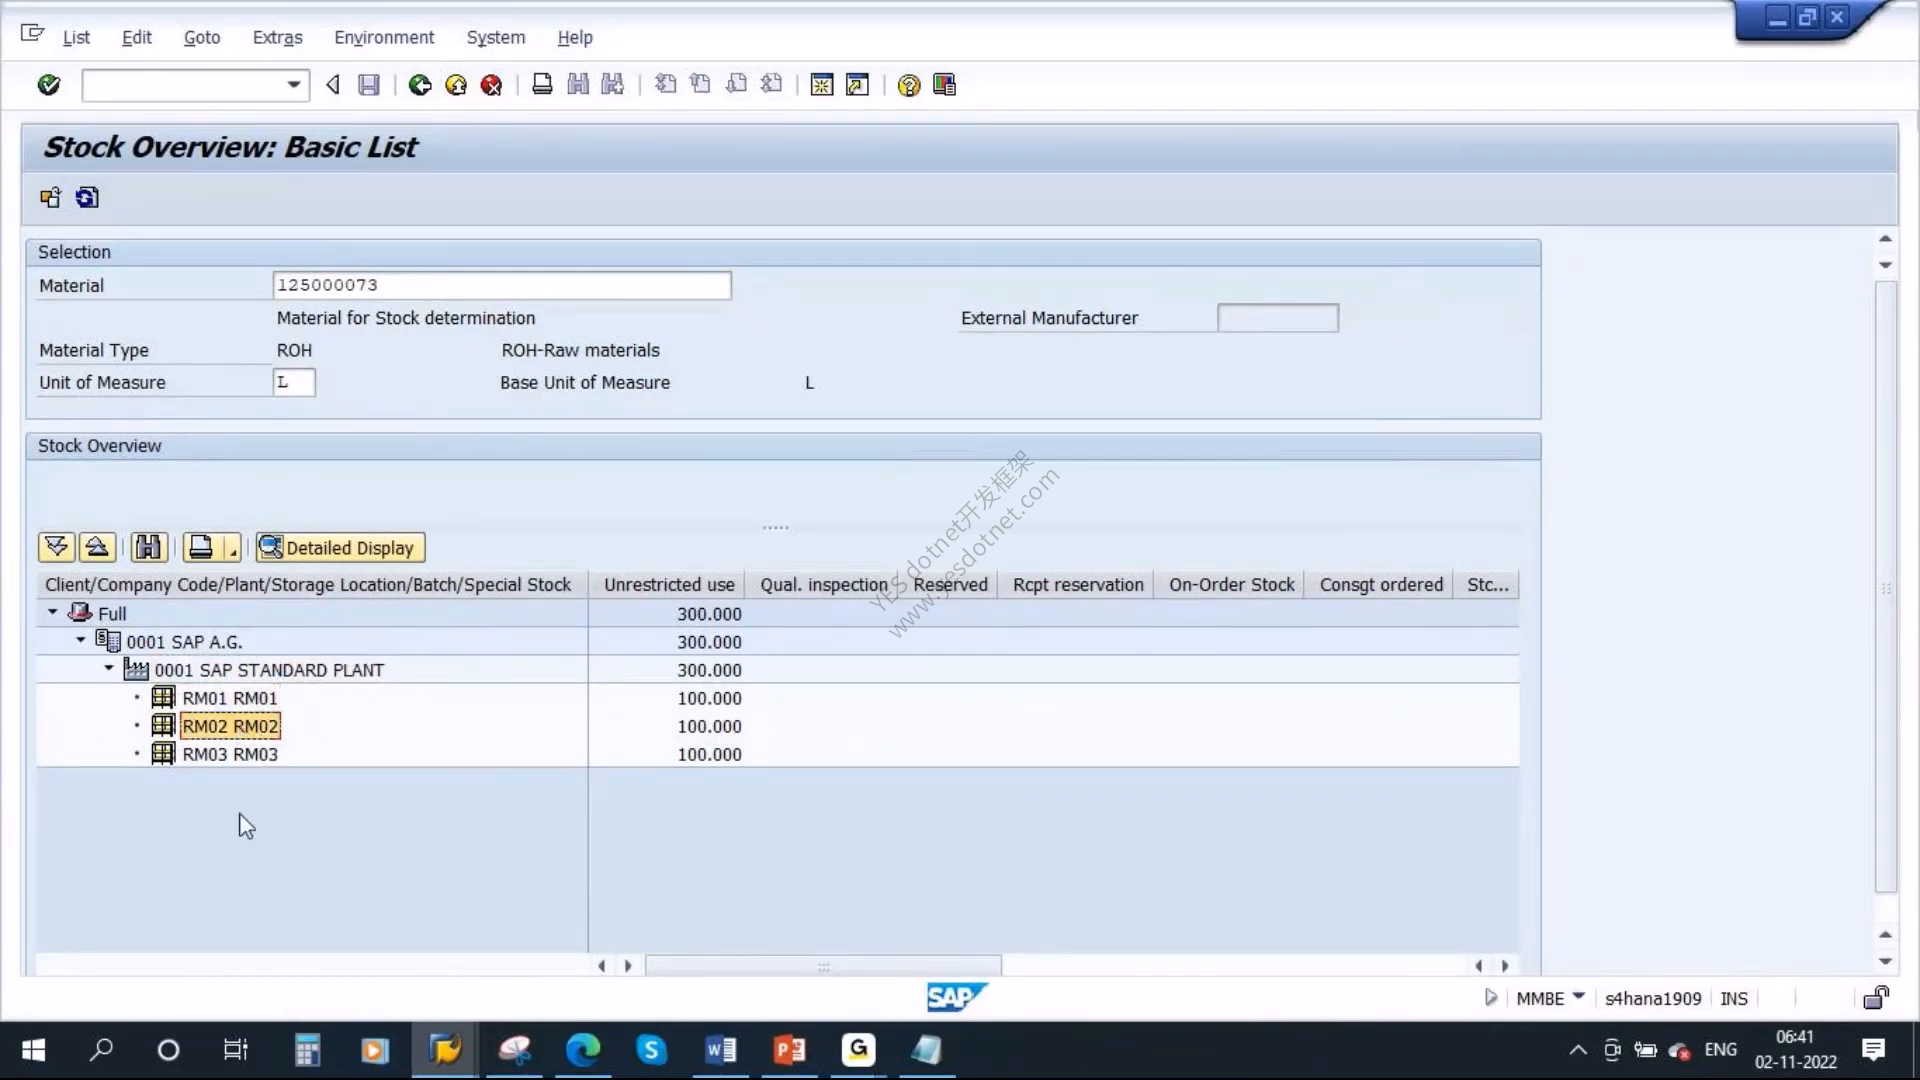Image resolution: width=1920 pixels, height=1080 pixels.
Task: Click the Find binoculars icon
Action: (x=578, y=85)
